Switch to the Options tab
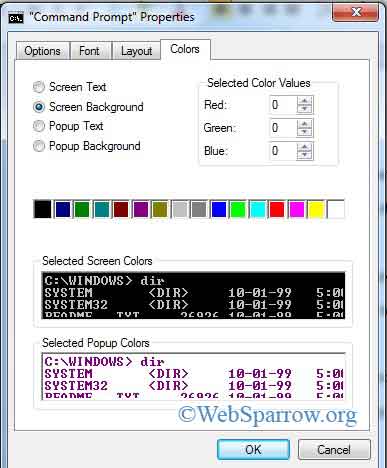The width and height of the screenshot is (387, 468). 43,51
